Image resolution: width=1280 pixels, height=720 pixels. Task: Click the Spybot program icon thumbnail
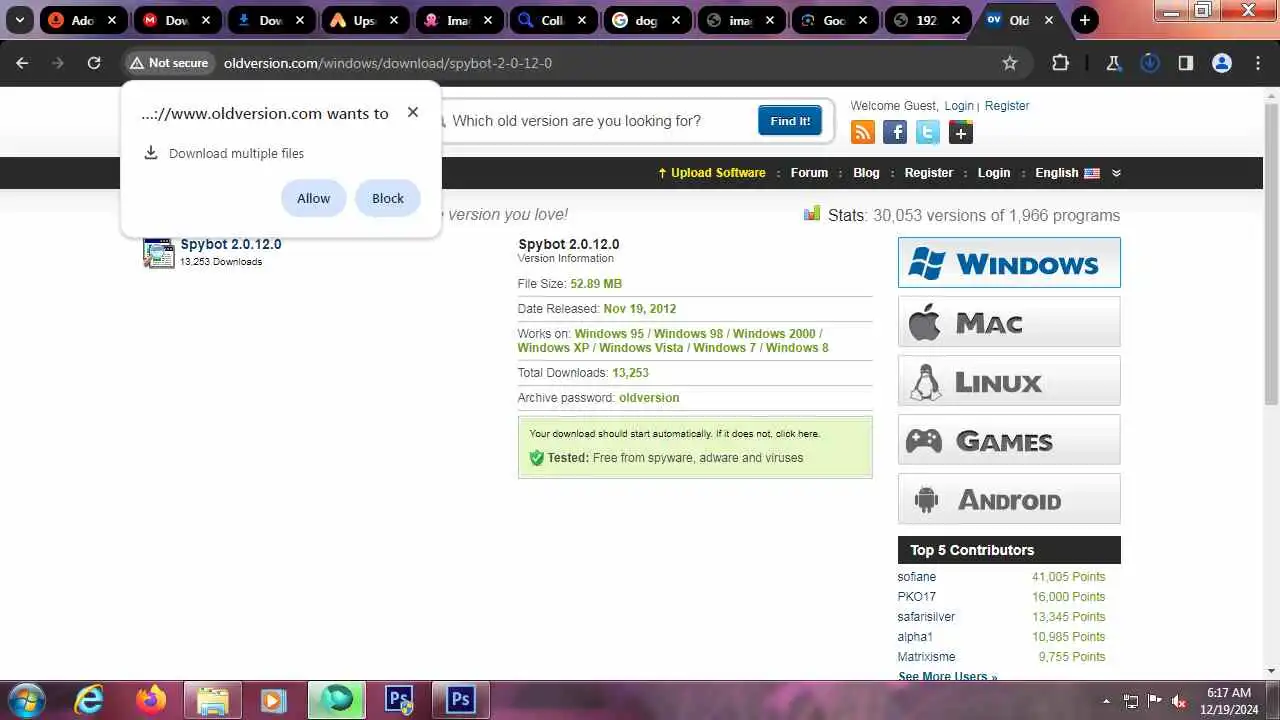[158, 253]
